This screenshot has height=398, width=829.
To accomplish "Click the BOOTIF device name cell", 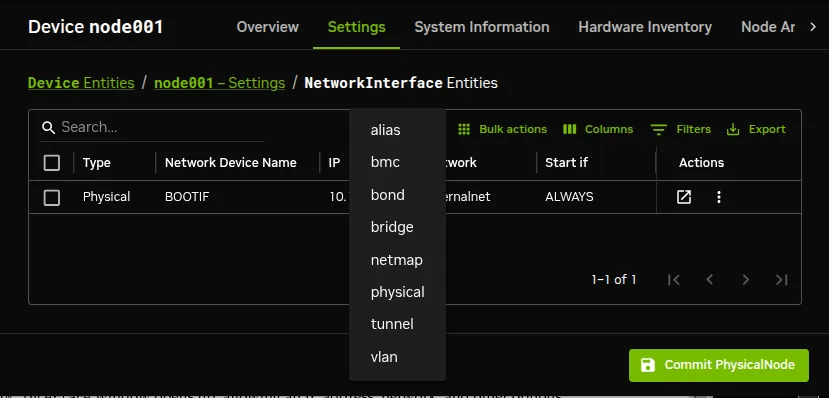I will click(x=187, y=197).
